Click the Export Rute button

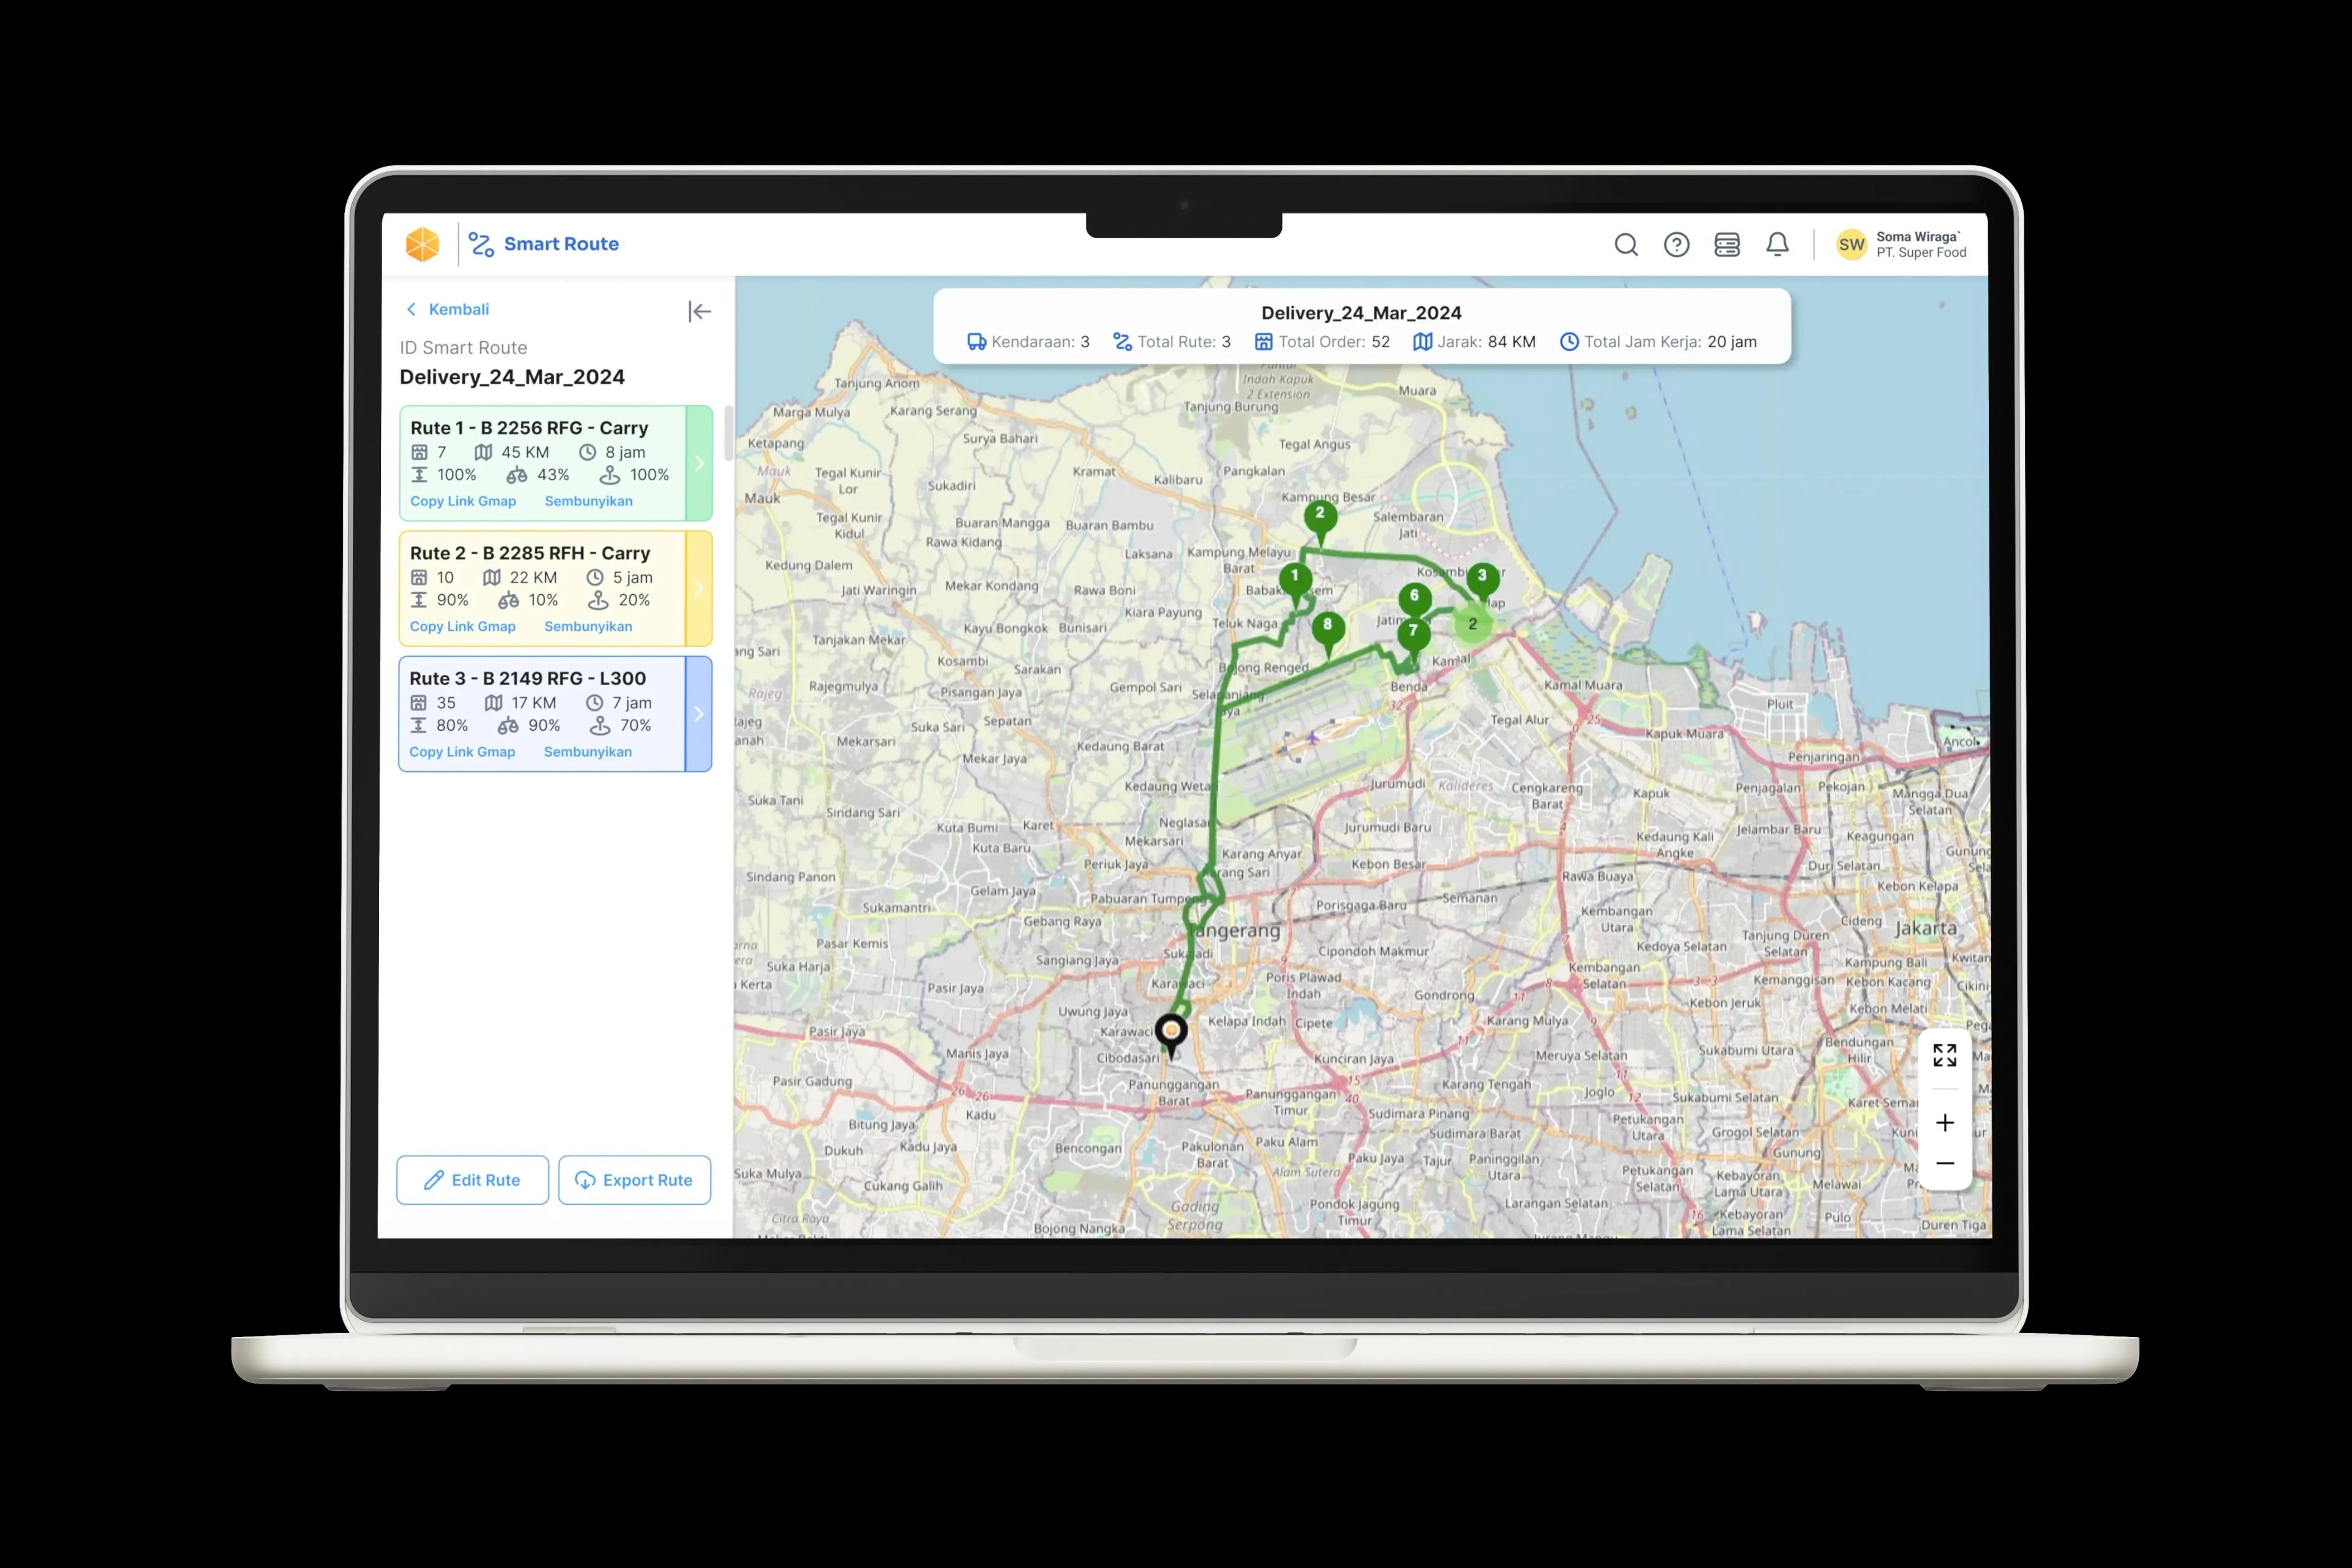point(634,1180)
